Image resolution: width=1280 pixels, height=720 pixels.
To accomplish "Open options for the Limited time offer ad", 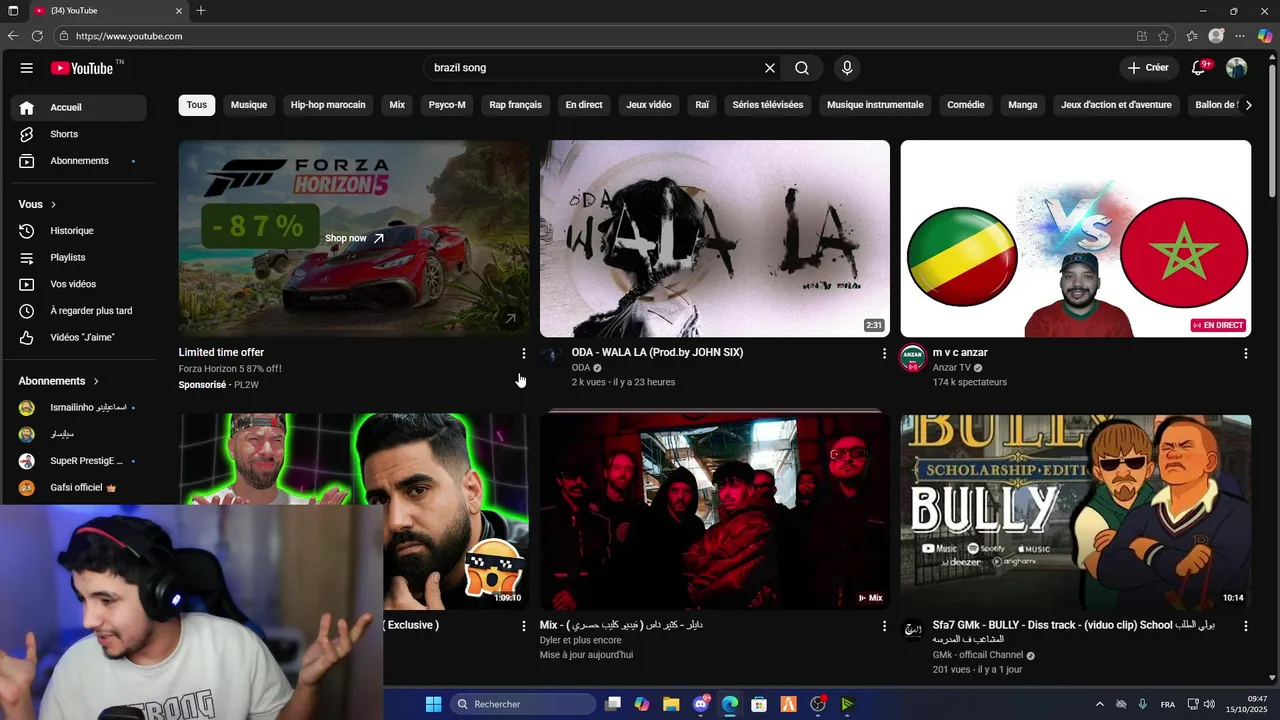I will (523, 353).
